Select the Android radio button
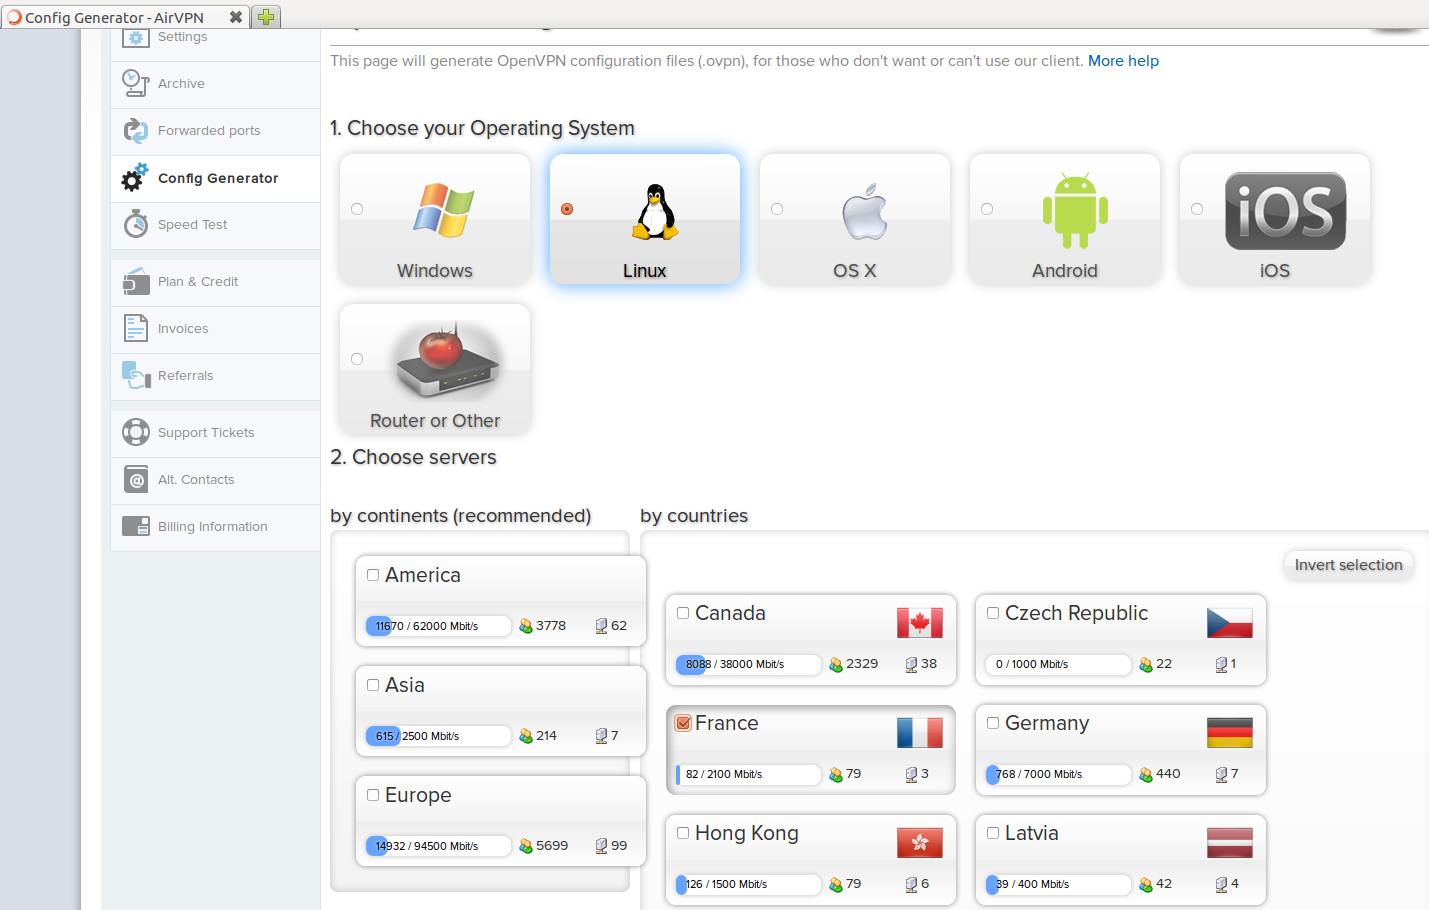Screen dimensions: 1429x910 (x=987, y=209)
